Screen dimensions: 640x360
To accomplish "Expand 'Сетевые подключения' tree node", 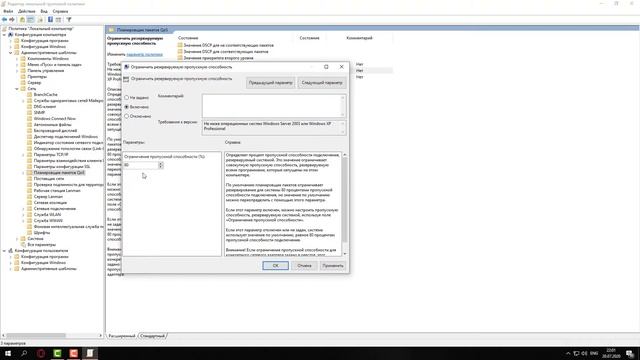I will click(x=23, y=209).
